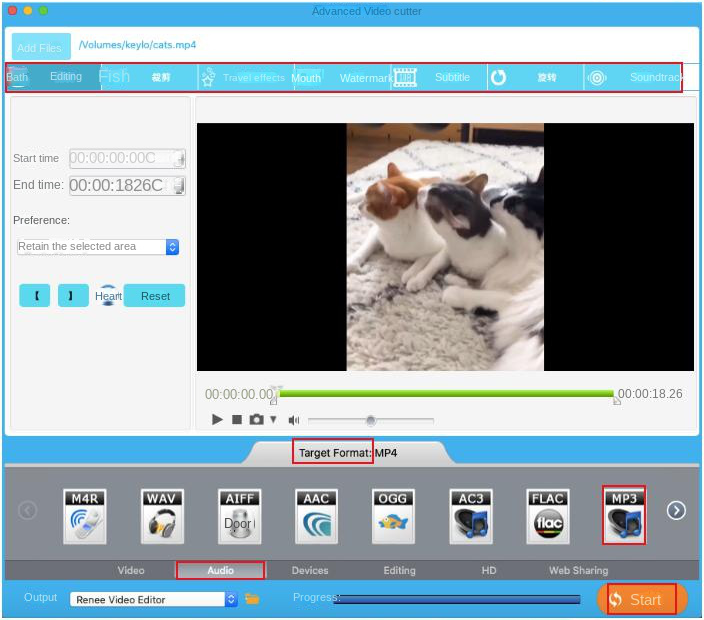The width and height of the screenshot is (704, 620).
Task: Play the video preview
Action: coord(217,420)
